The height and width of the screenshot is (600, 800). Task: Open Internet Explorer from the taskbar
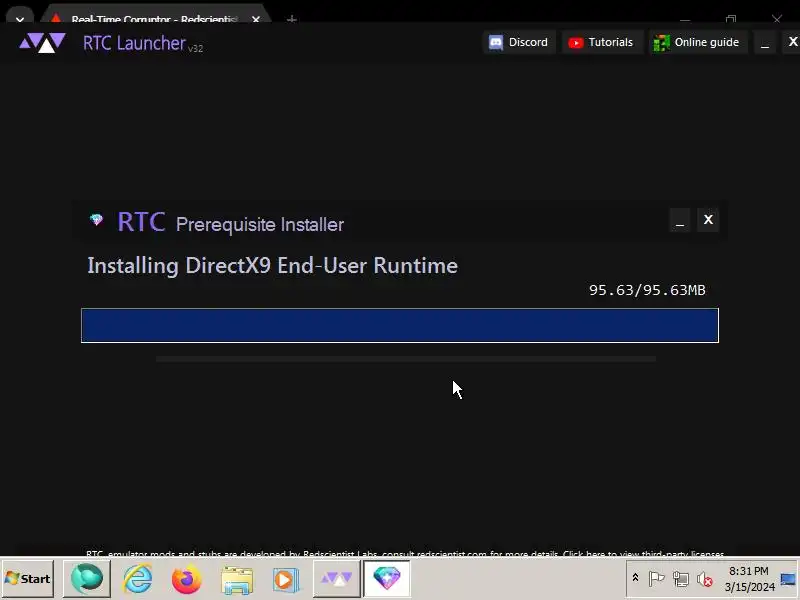coord(138,579)
